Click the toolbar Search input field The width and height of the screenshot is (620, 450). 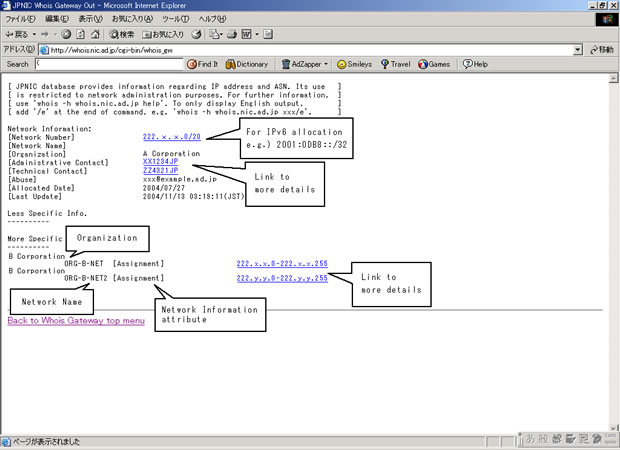tap(110, 64)
